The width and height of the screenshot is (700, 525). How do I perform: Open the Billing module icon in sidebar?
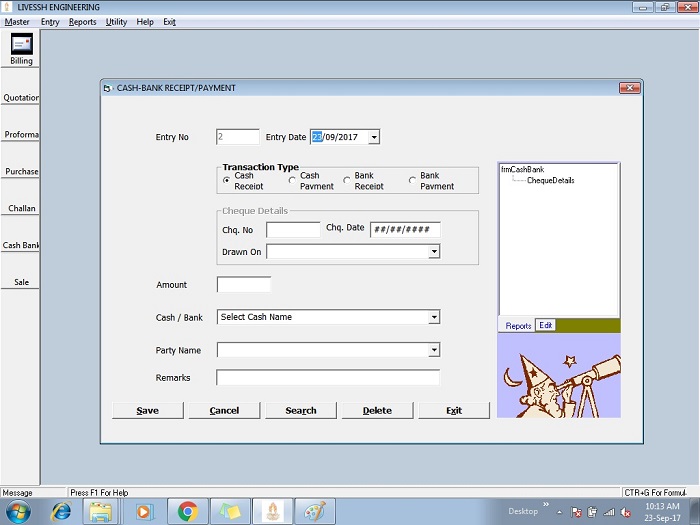coord(21,44)
